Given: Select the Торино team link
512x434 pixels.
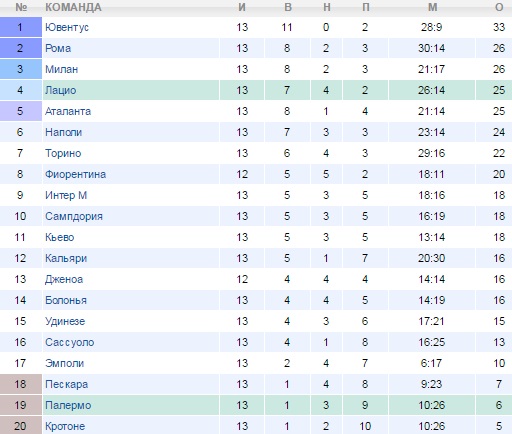Looking at the screenshot, I should pos(63,153).
